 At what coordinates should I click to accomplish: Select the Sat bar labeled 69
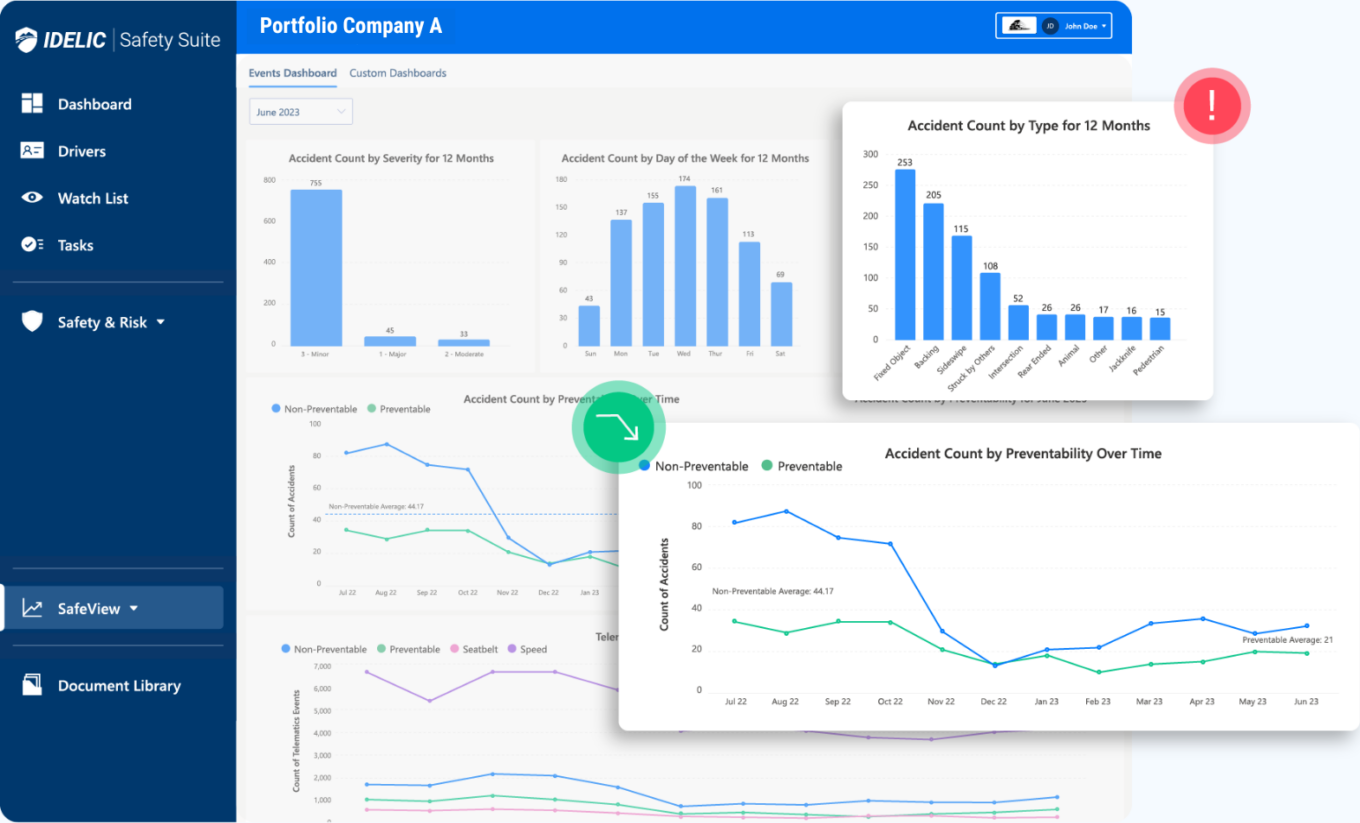[x=781, y=314]
